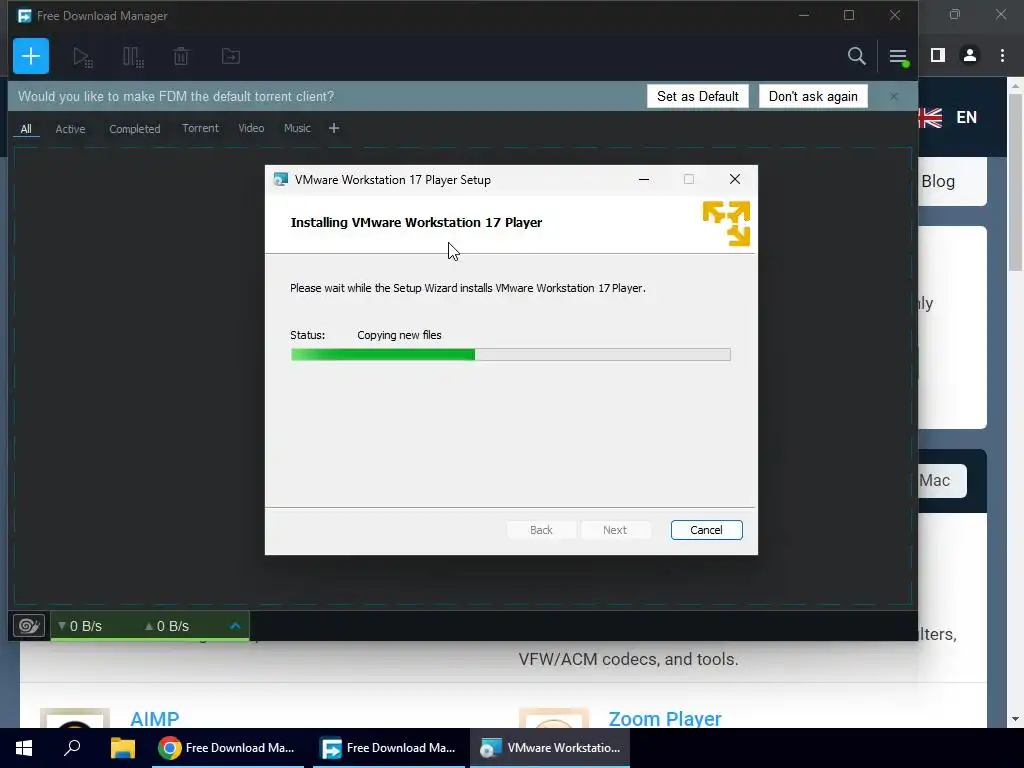Minimize the Free Download Manager window
1024x768 pixels.
click(804, 15)
